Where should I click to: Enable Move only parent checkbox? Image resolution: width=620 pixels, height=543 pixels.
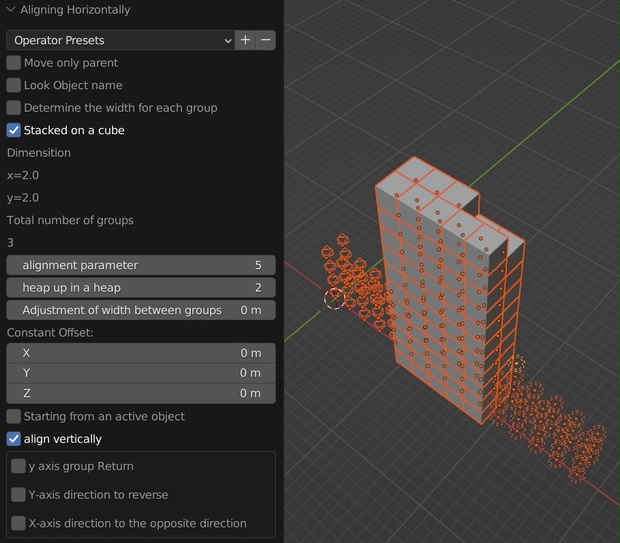point(14,62)
